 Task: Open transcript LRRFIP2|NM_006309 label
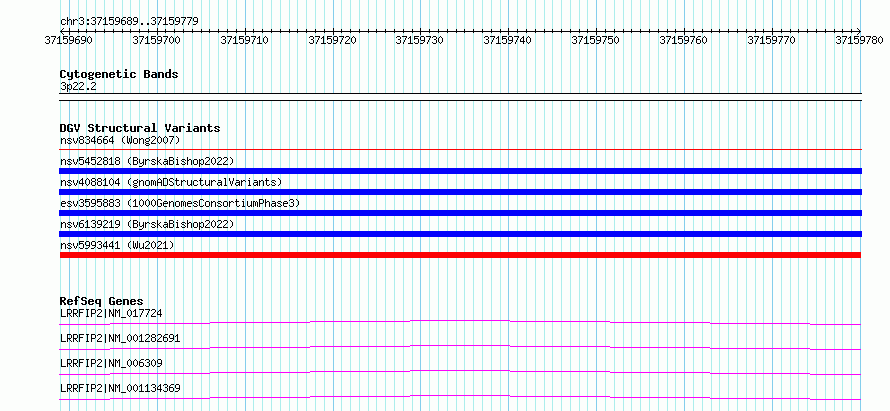pyautogui.click(x=111, y=363)
